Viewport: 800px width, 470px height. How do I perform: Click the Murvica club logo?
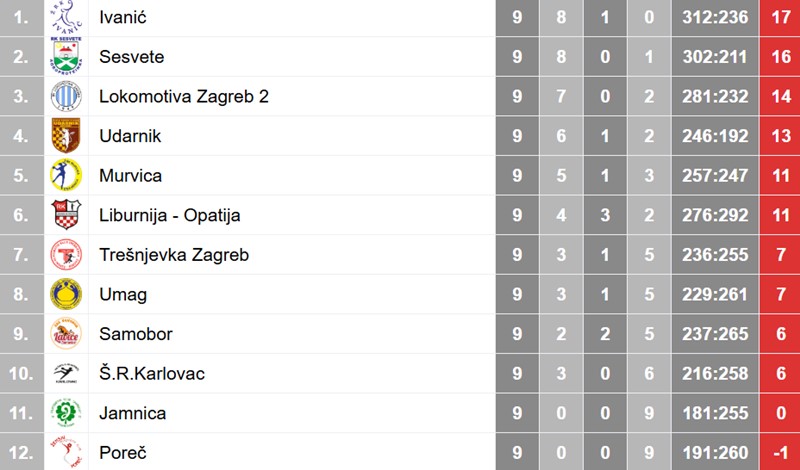coord(67,175)
